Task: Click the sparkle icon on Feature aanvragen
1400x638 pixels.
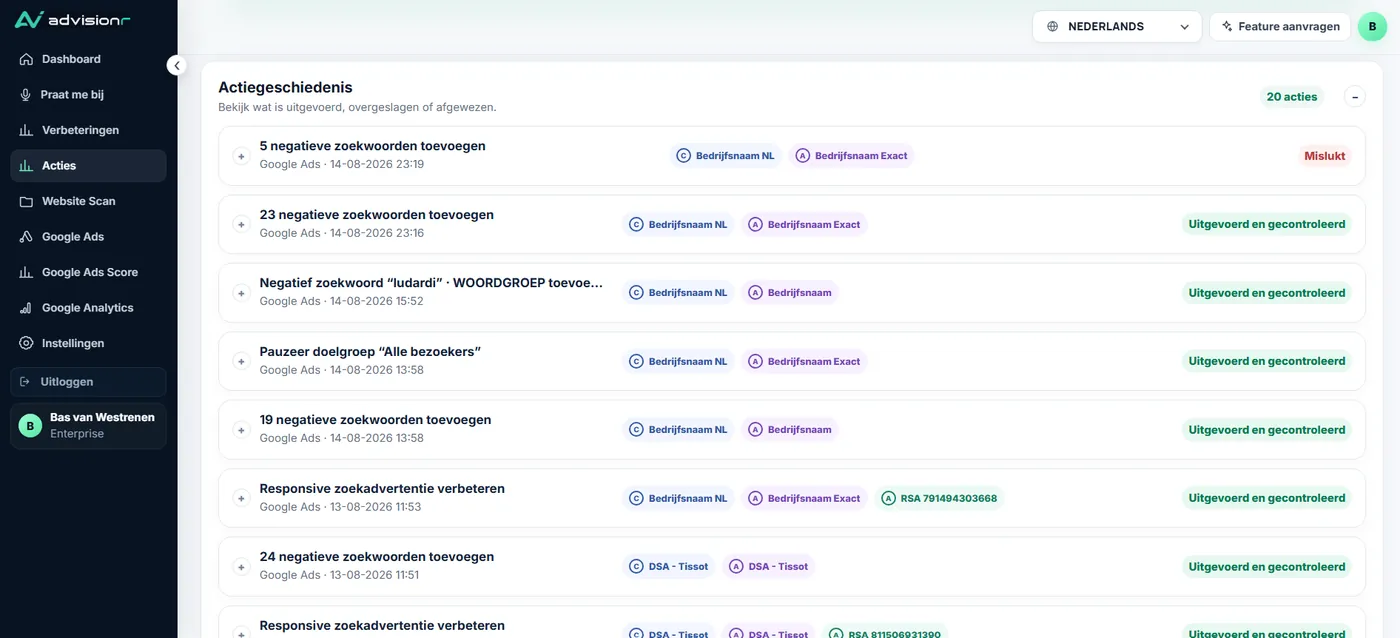Action: [x=1227, y=27]
